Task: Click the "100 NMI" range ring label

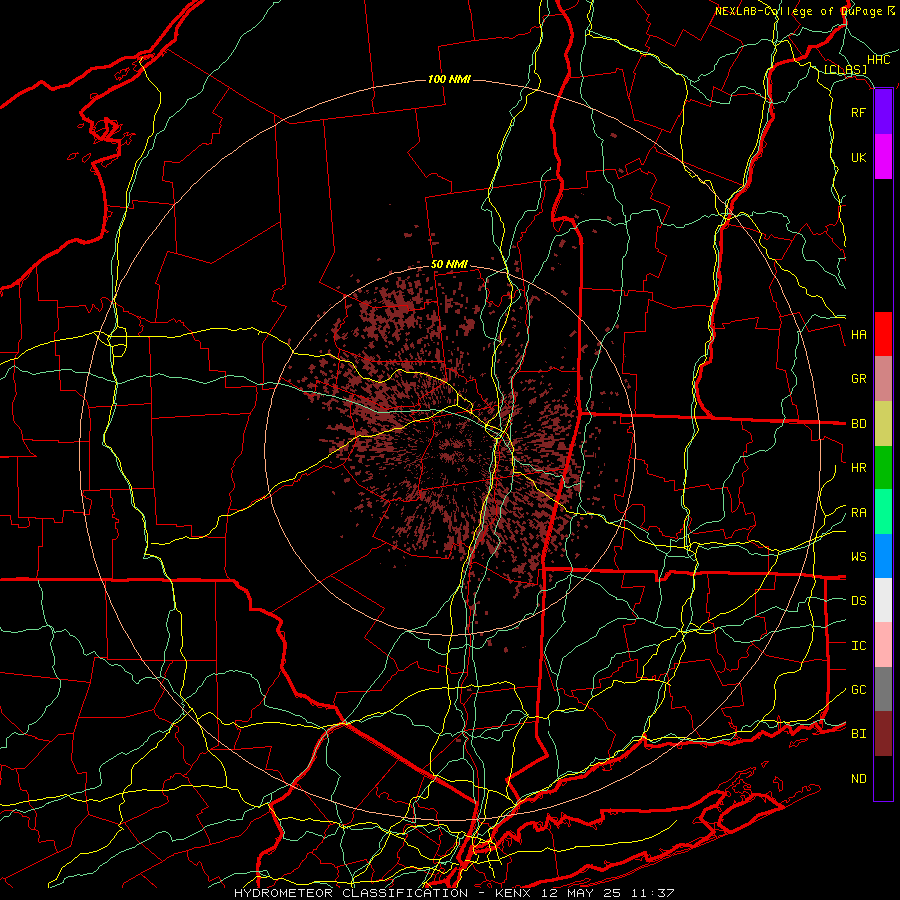Action: pyautogui.click(x=449, y=79)
